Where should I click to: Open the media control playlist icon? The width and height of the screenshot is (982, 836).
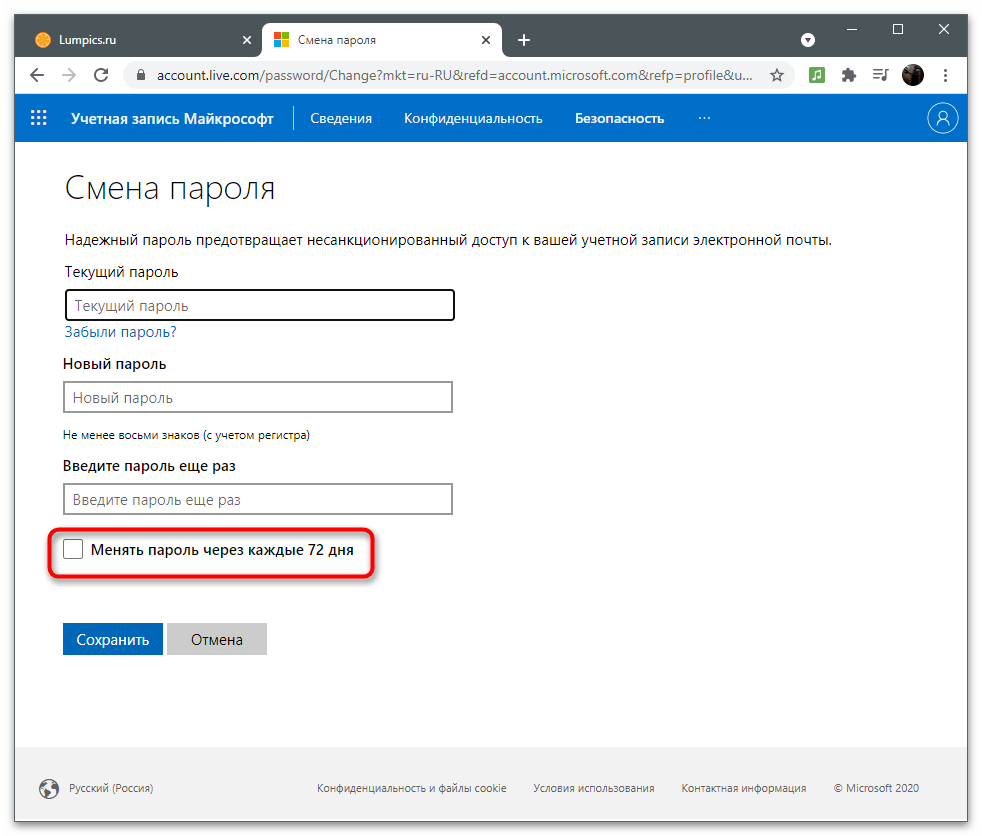881,75
